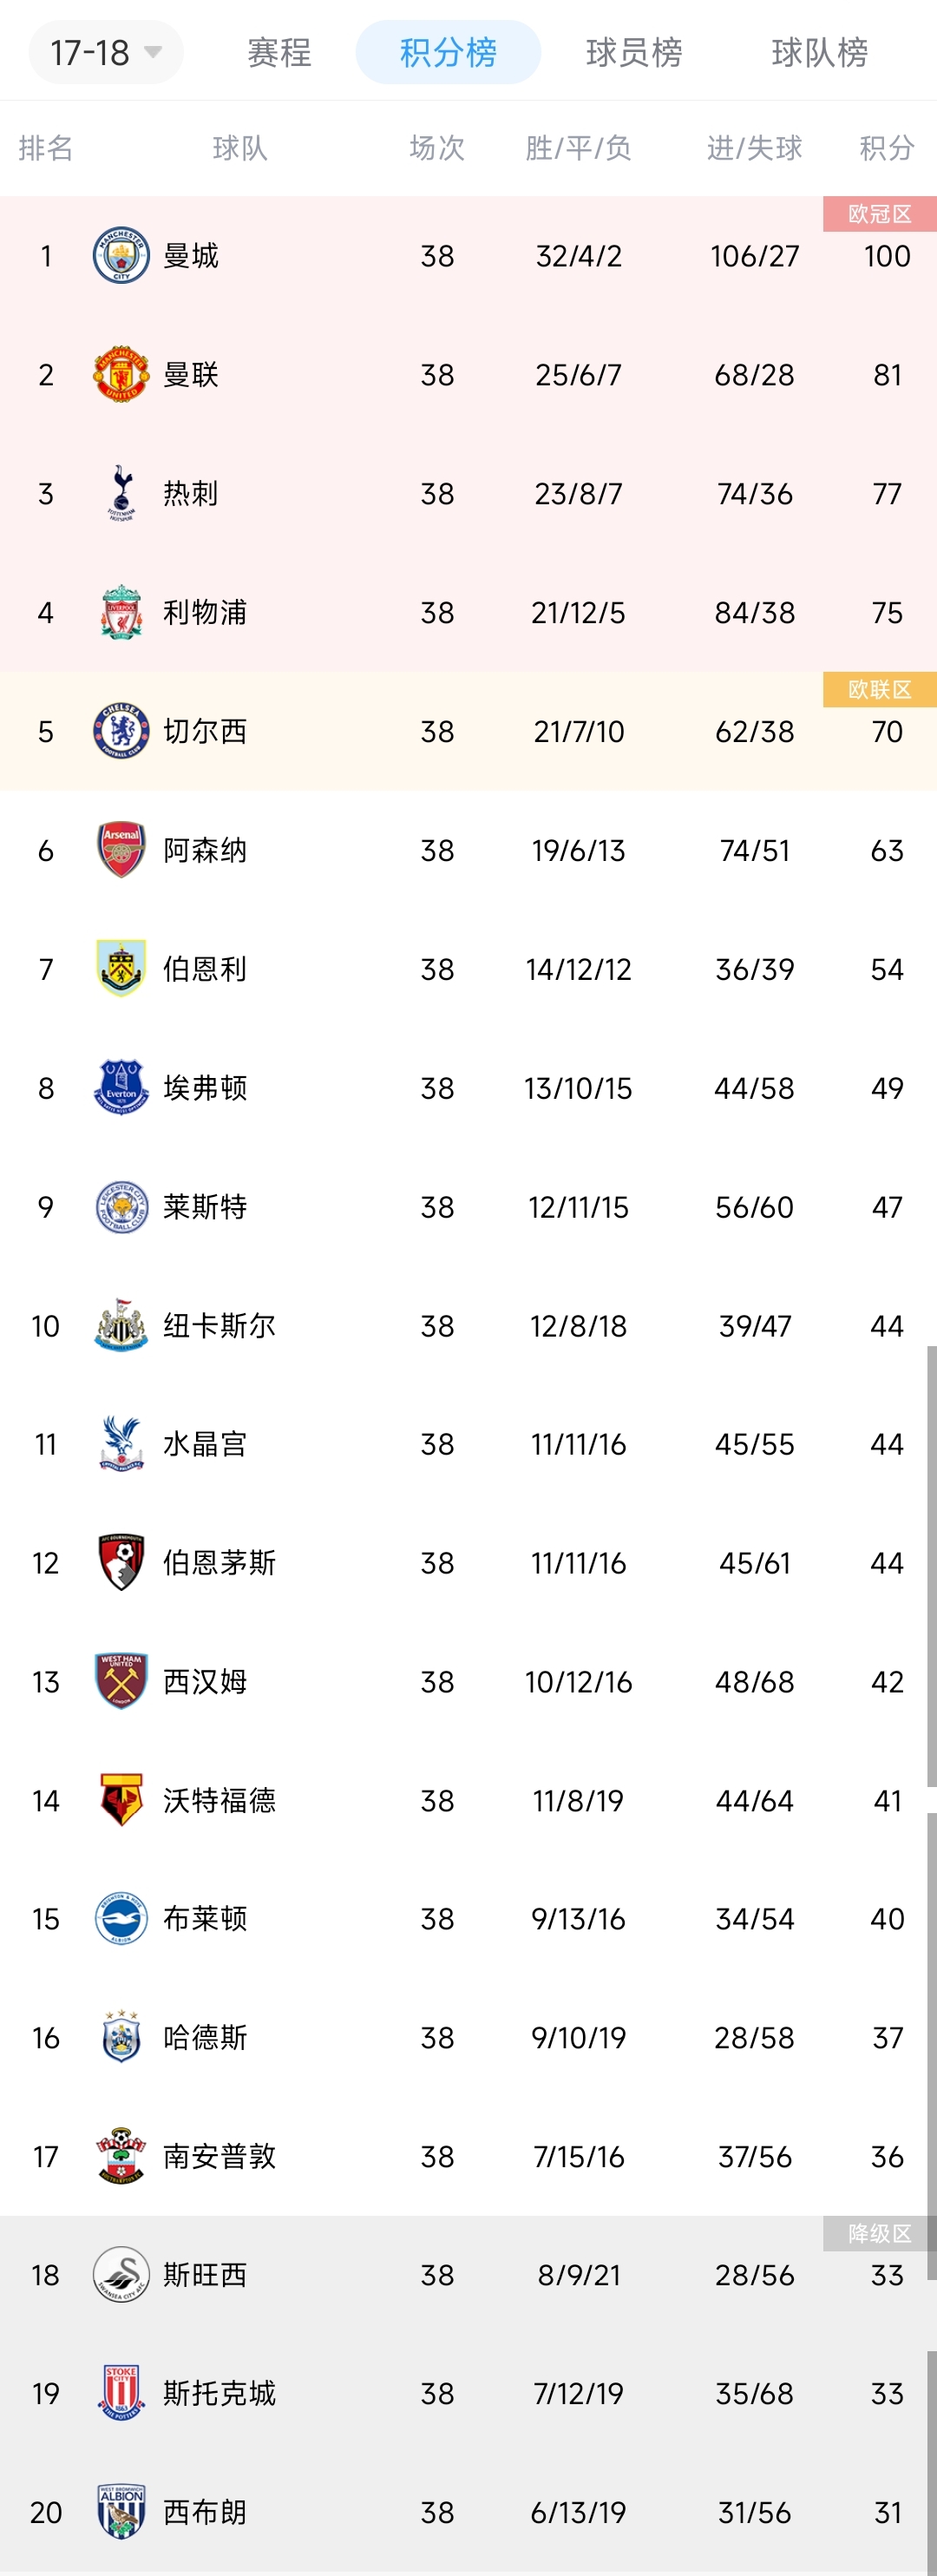Click the Arsenal crest icon
The height and width of the screenshot is (2576, 937).
121,850
